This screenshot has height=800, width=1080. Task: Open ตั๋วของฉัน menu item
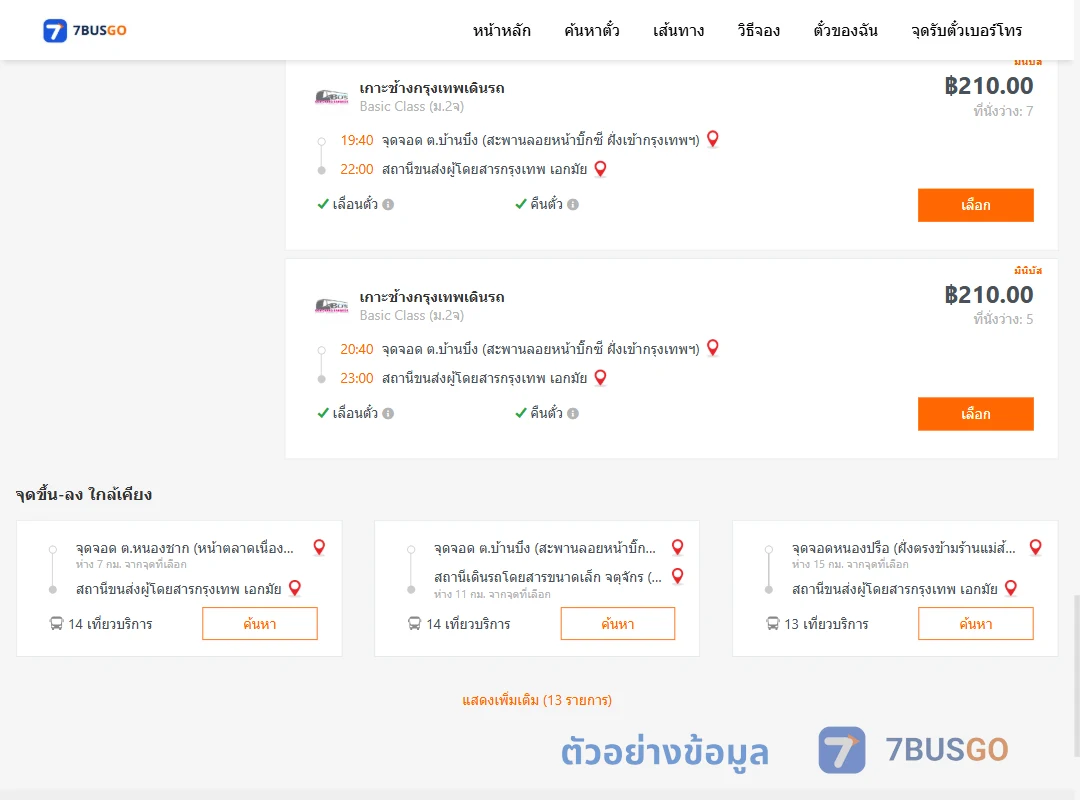coord(845,30)
